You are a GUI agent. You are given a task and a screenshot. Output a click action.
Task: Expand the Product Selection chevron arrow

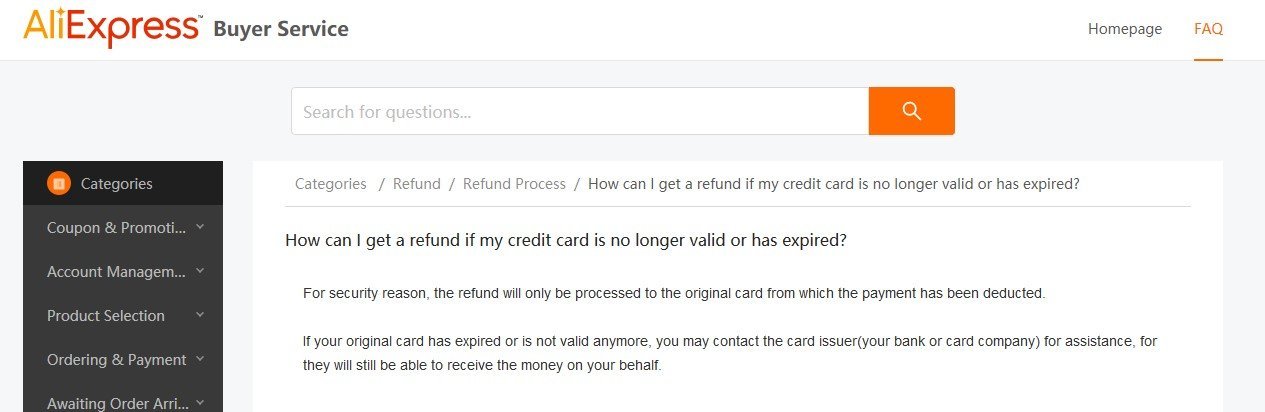(200, 315)
